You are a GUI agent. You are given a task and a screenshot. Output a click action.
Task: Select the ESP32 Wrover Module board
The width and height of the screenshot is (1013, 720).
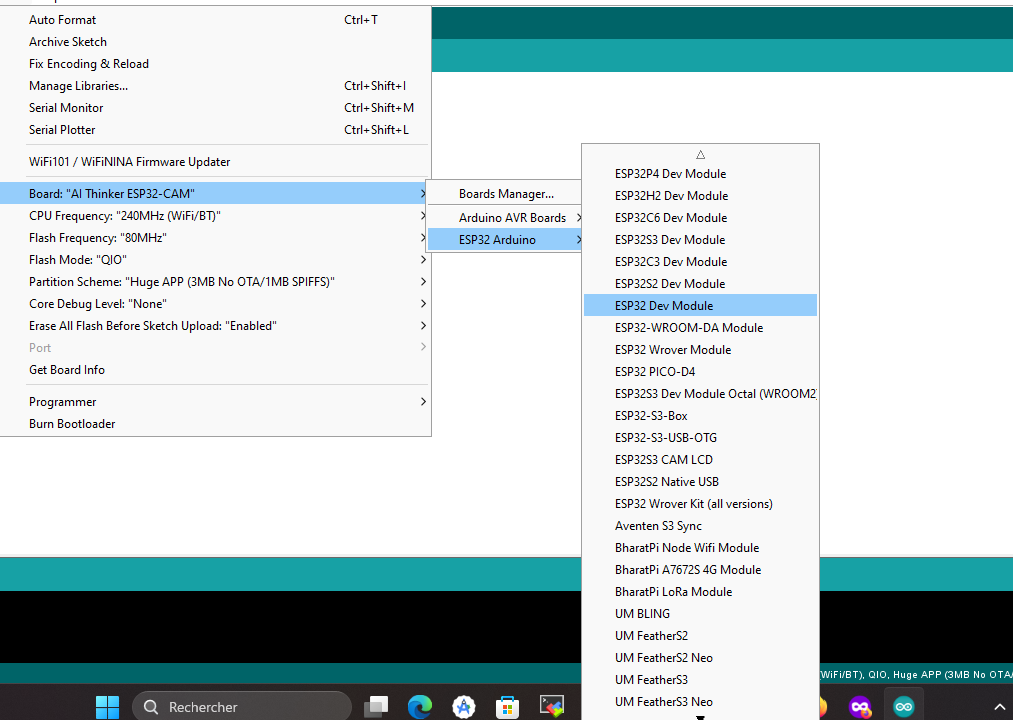(x=700, y=349)
